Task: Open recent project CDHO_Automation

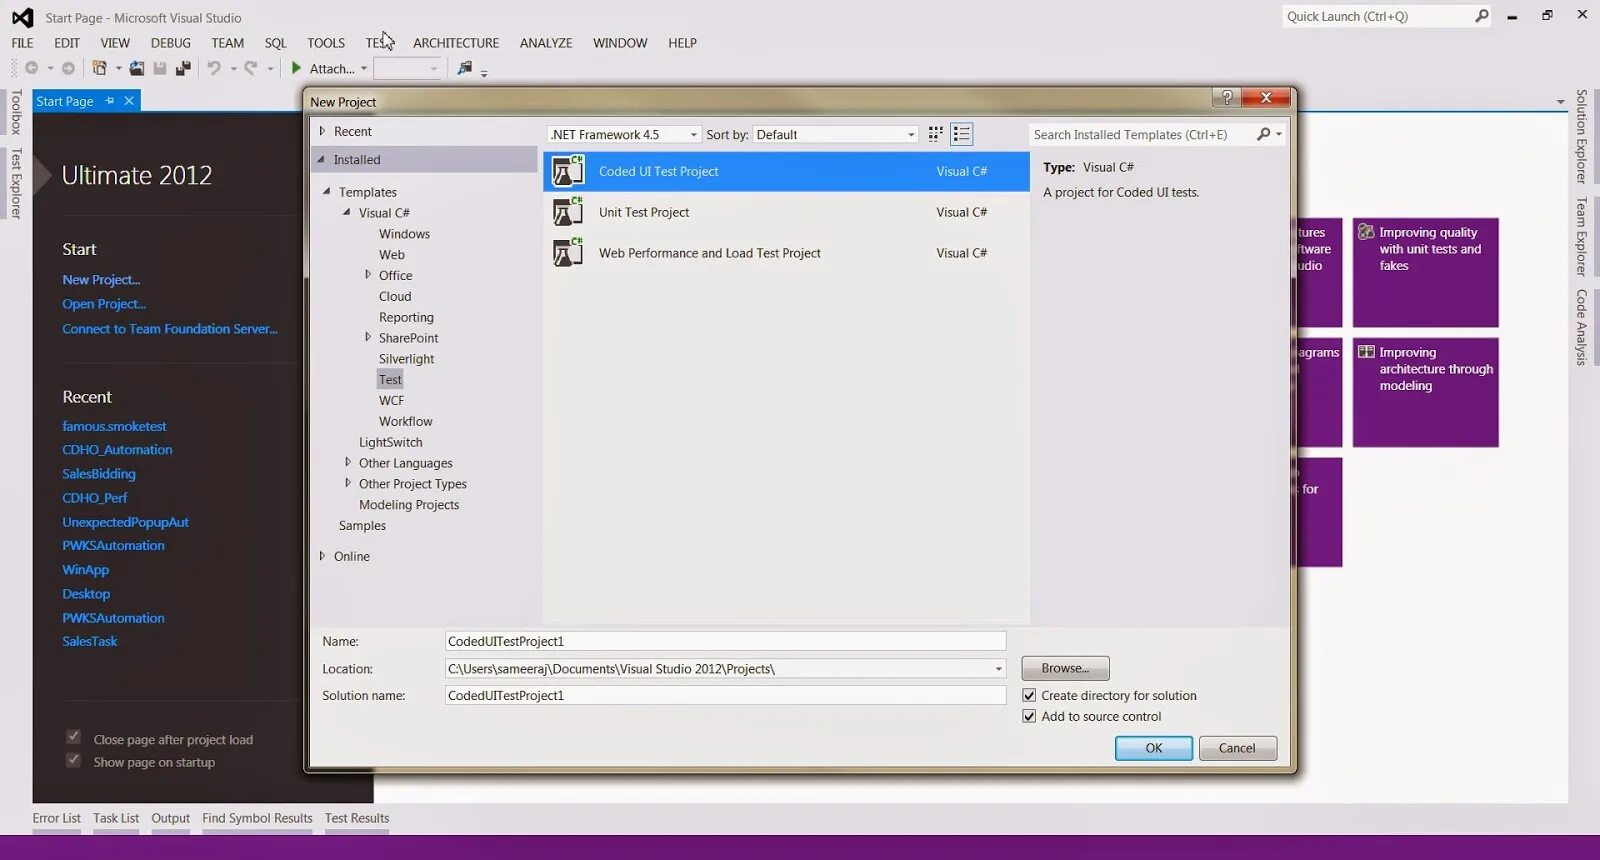Action: tap(117, 450)
